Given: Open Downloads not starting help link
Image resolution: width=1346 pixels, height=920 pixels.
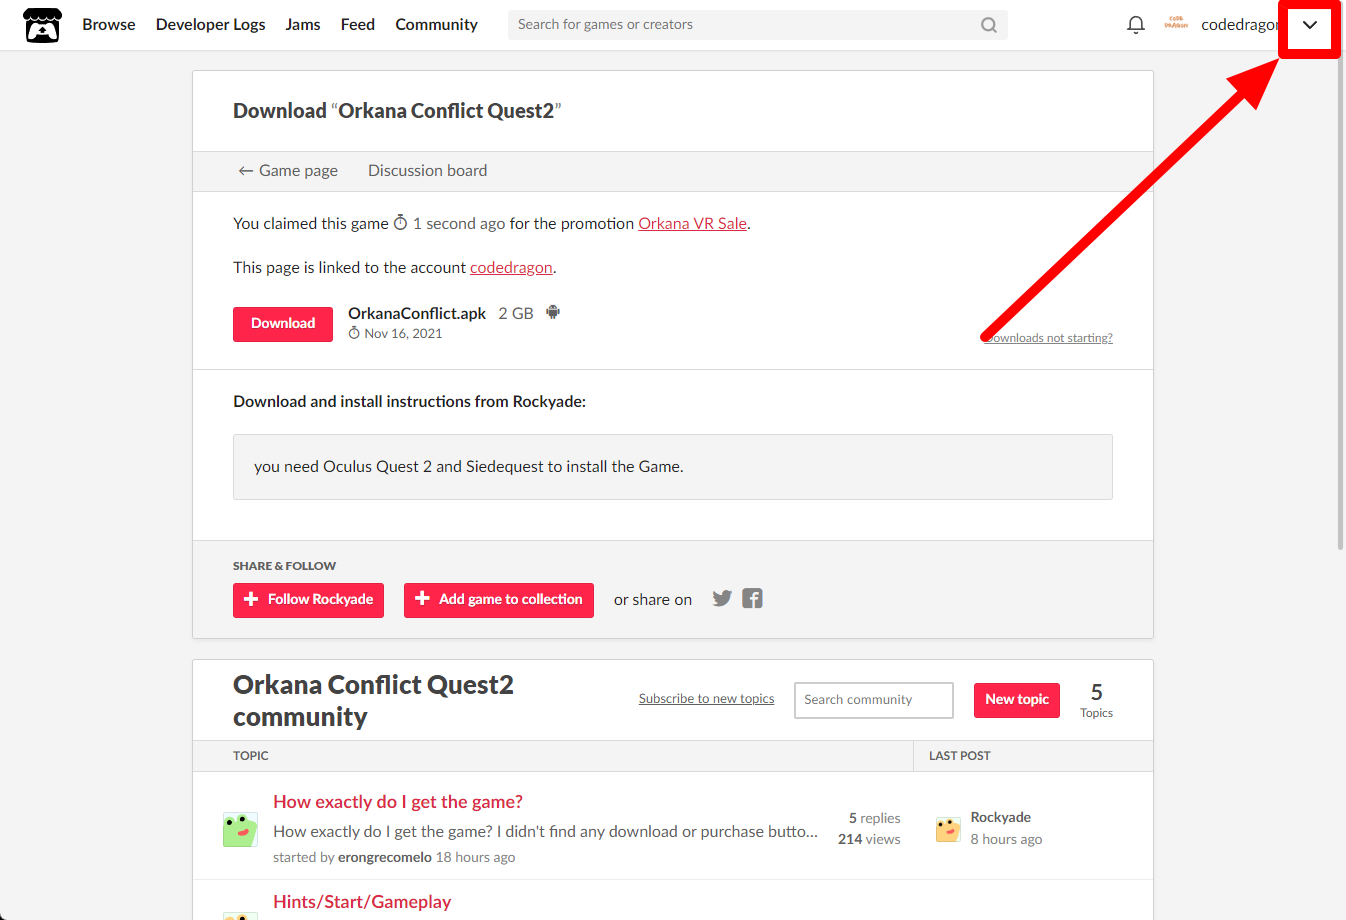Looking at the screenshot, I should coord(1048,338).
